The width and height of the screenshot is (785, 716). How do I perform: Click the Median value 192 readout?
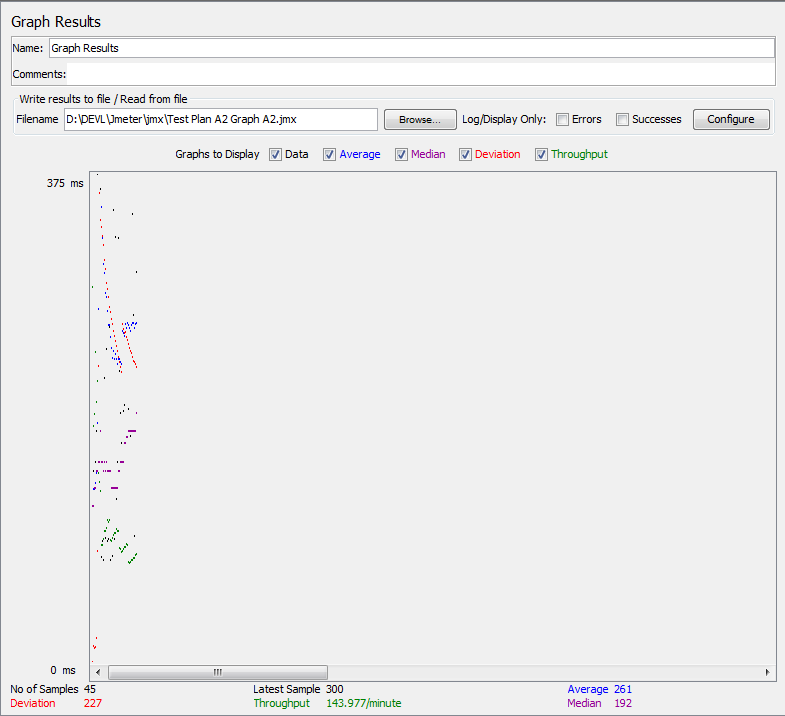(x=624, y=703)
